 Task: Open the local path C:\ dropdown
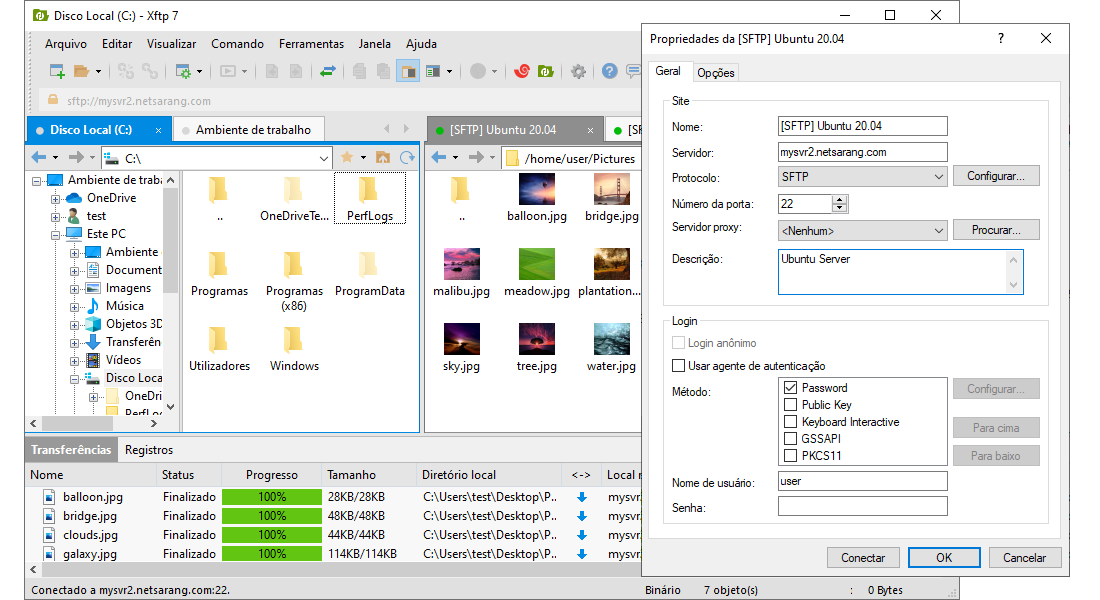[323, 159]
